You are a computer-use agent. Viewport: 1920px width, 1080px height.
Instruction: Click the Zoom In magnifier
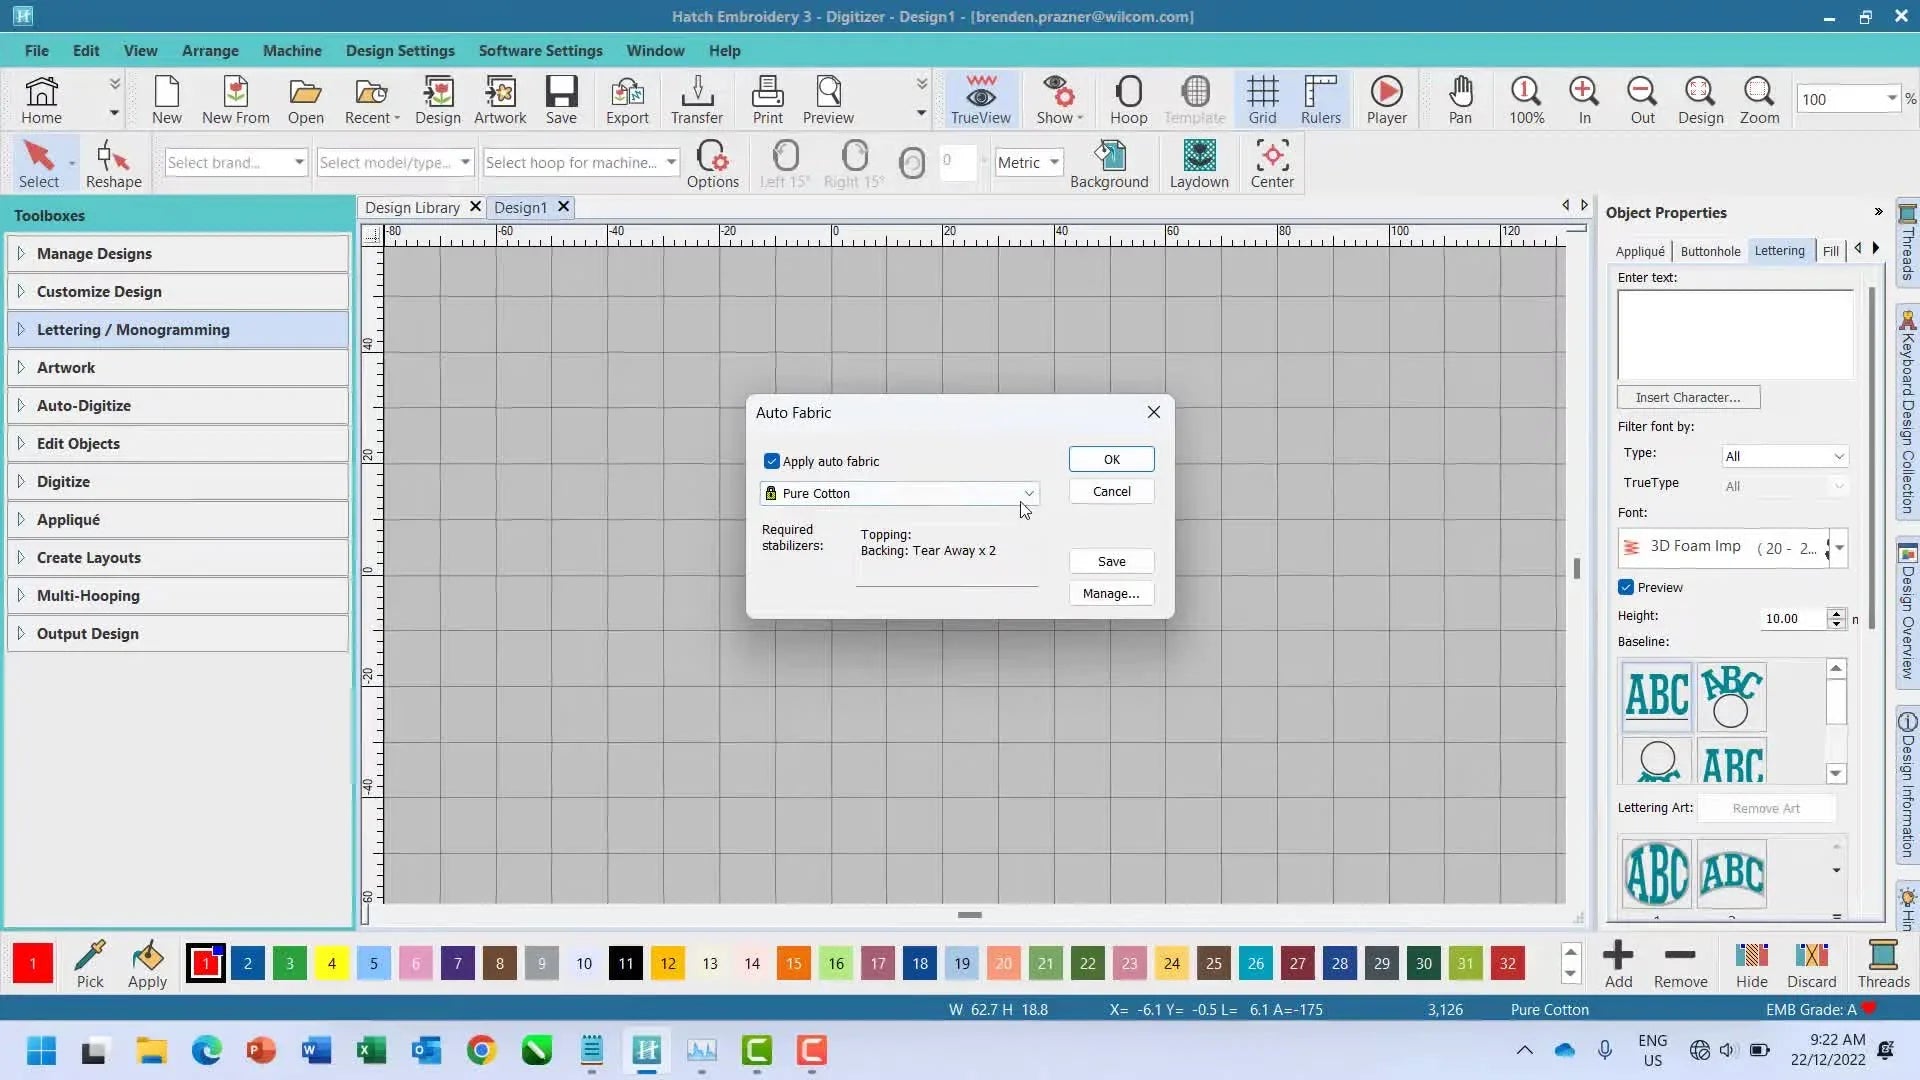(x=1584, y=99)
